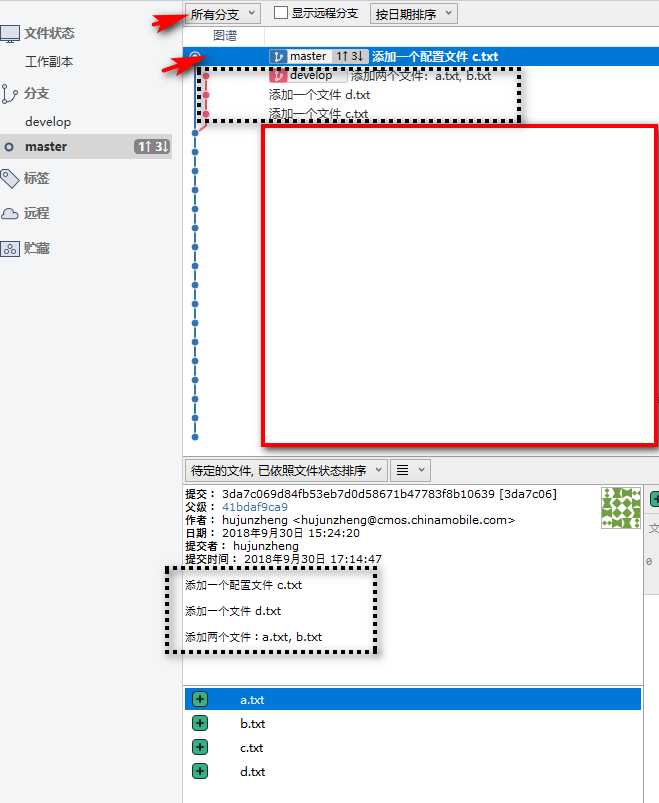
Task: Click the 文件状态 monitor icon
Action: coord(10,34)
